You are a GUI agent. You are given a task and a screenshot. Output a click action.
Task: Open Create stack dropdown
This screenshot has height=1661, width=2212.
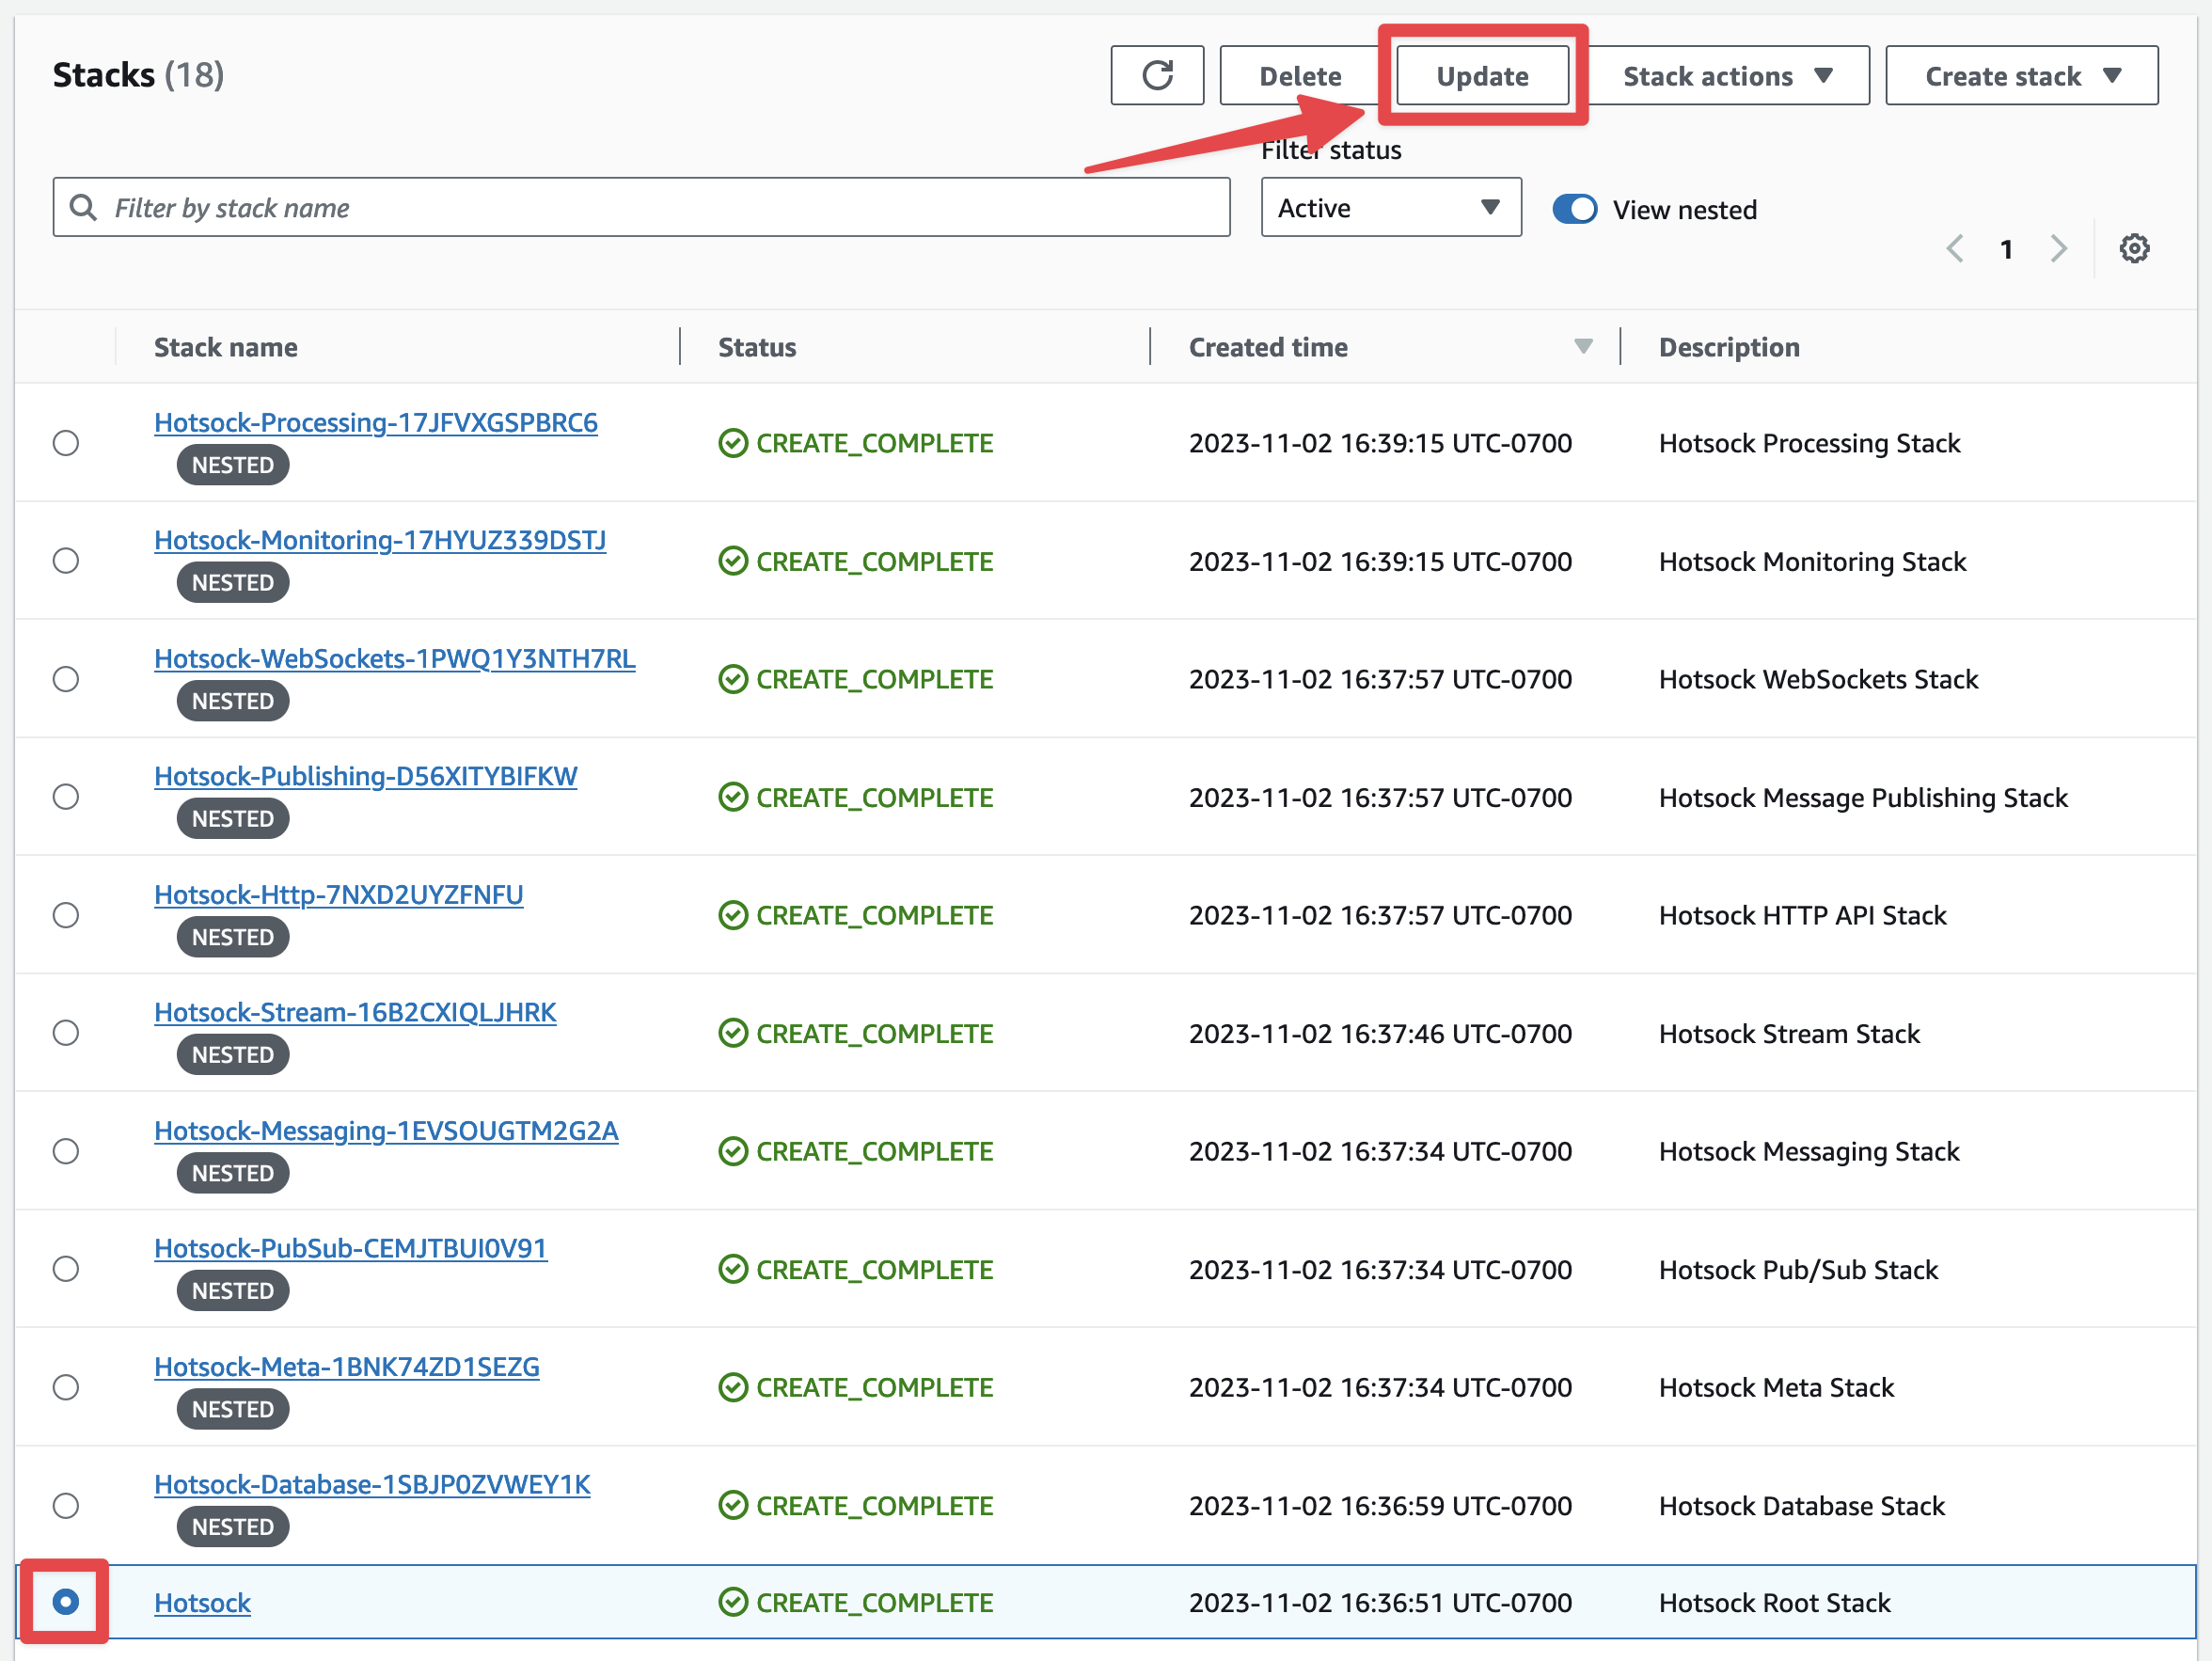coord(2022,75)
